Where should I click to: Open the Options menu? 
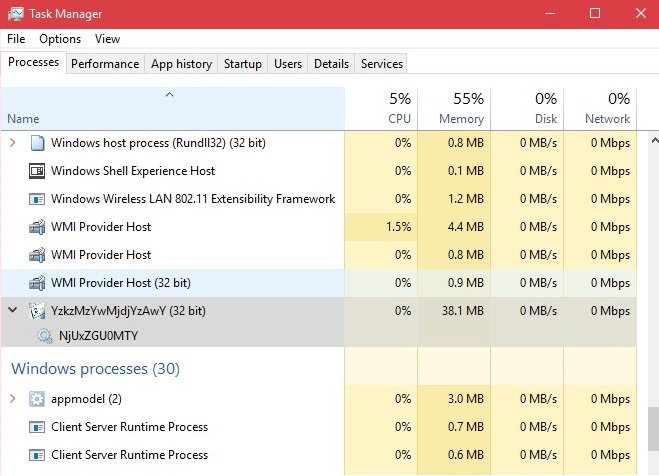tap(60, 39)
